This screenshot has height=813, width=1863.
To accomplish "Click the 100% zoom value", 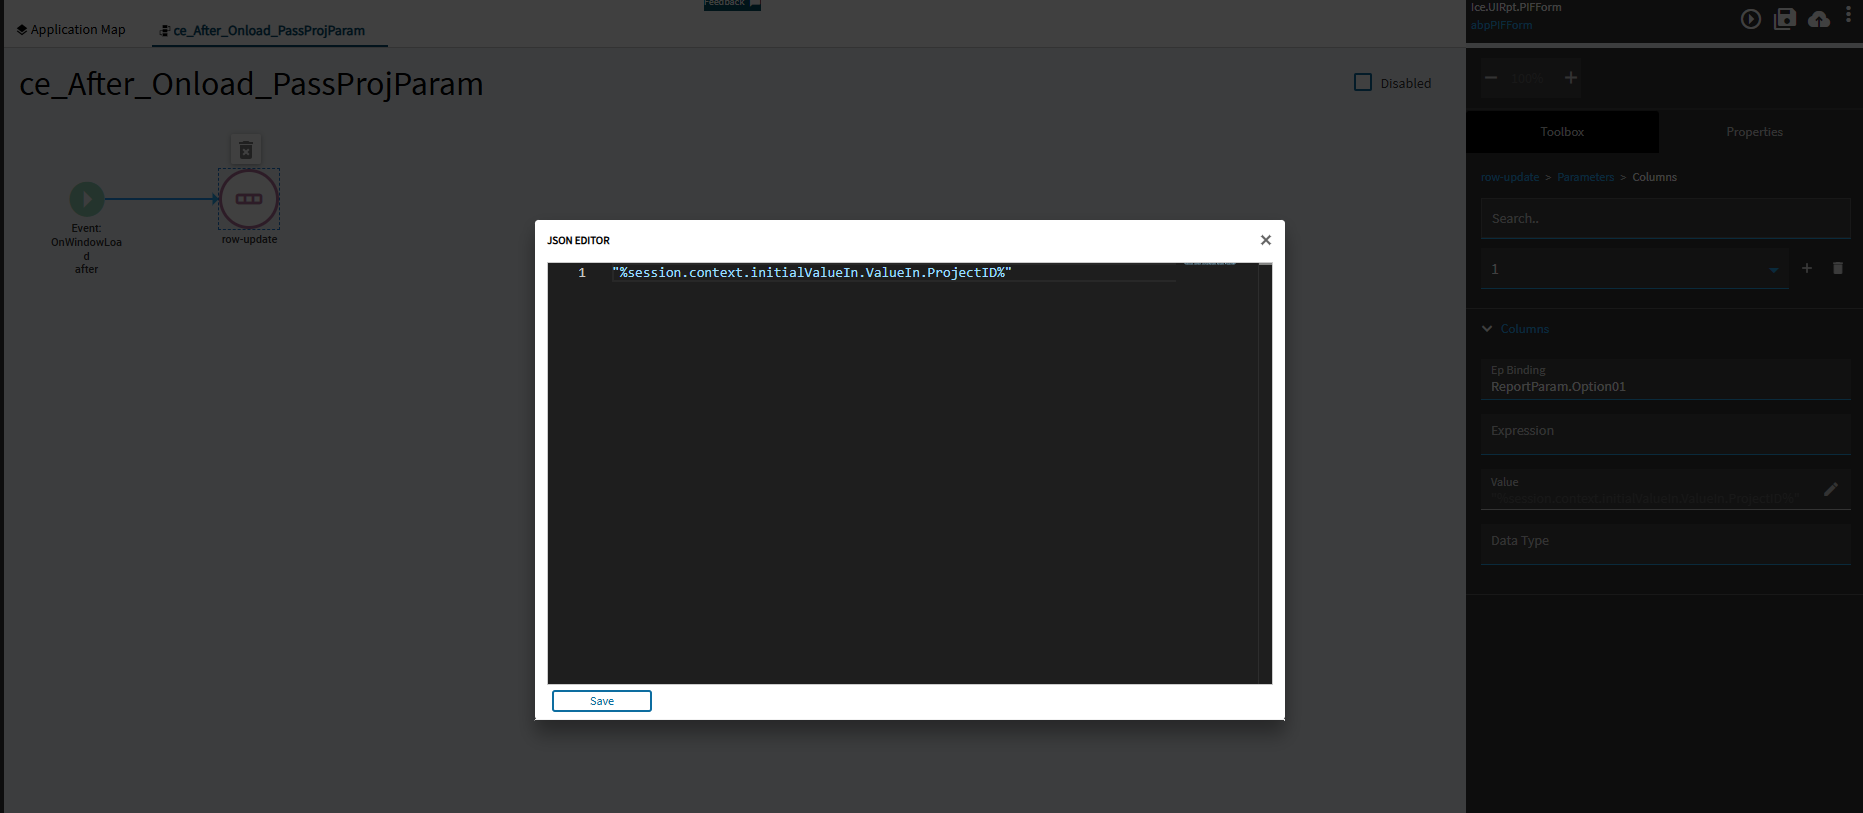I will [x=1527, y=78].
